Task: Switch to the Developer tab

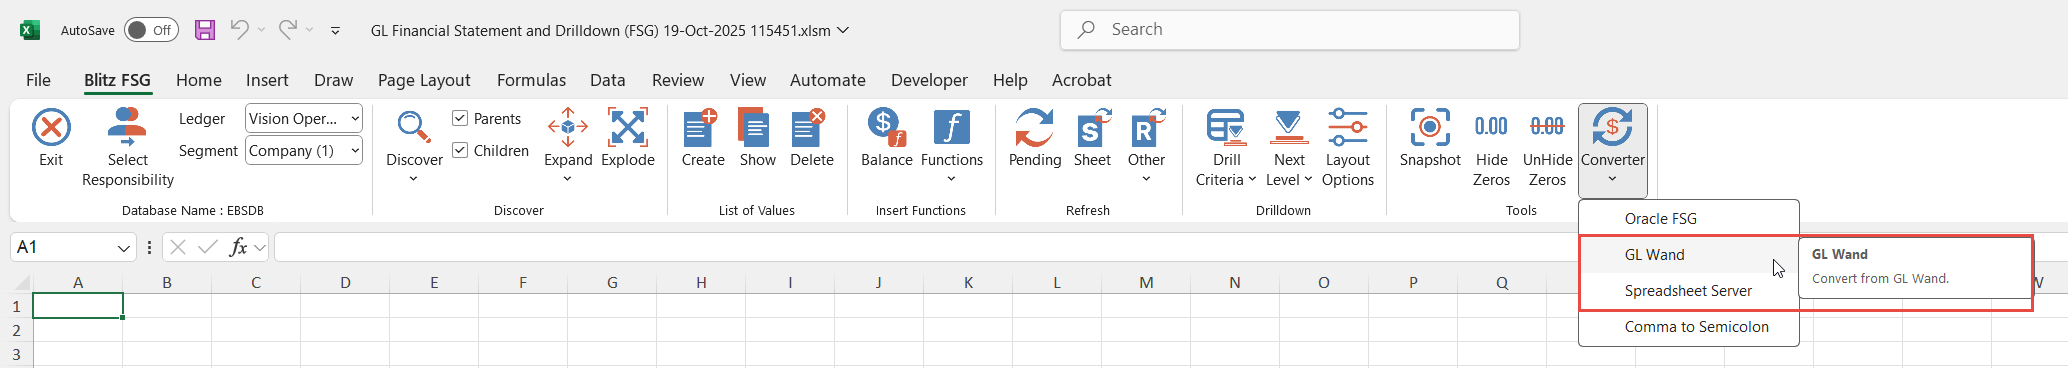Action: [x=929, y=80]
